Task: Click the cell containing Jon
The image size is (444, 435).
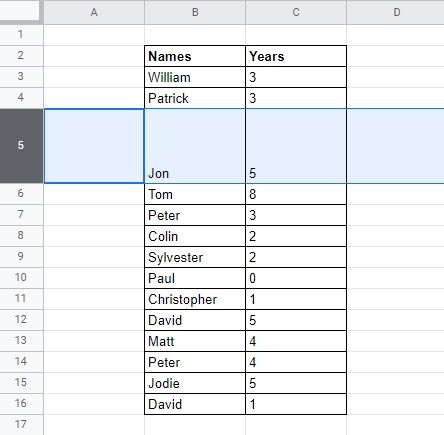Action: 195,146
